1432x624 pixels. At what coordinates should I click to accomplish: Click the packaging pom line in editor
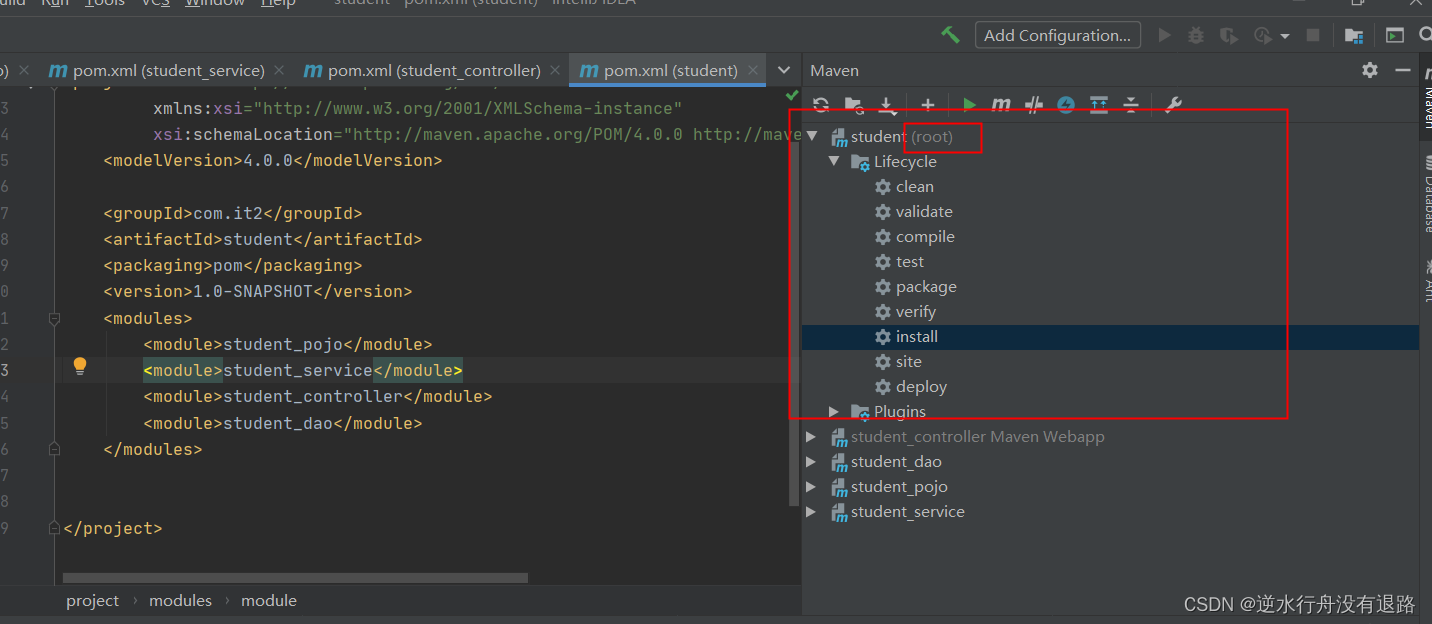[x=232, y=265]
